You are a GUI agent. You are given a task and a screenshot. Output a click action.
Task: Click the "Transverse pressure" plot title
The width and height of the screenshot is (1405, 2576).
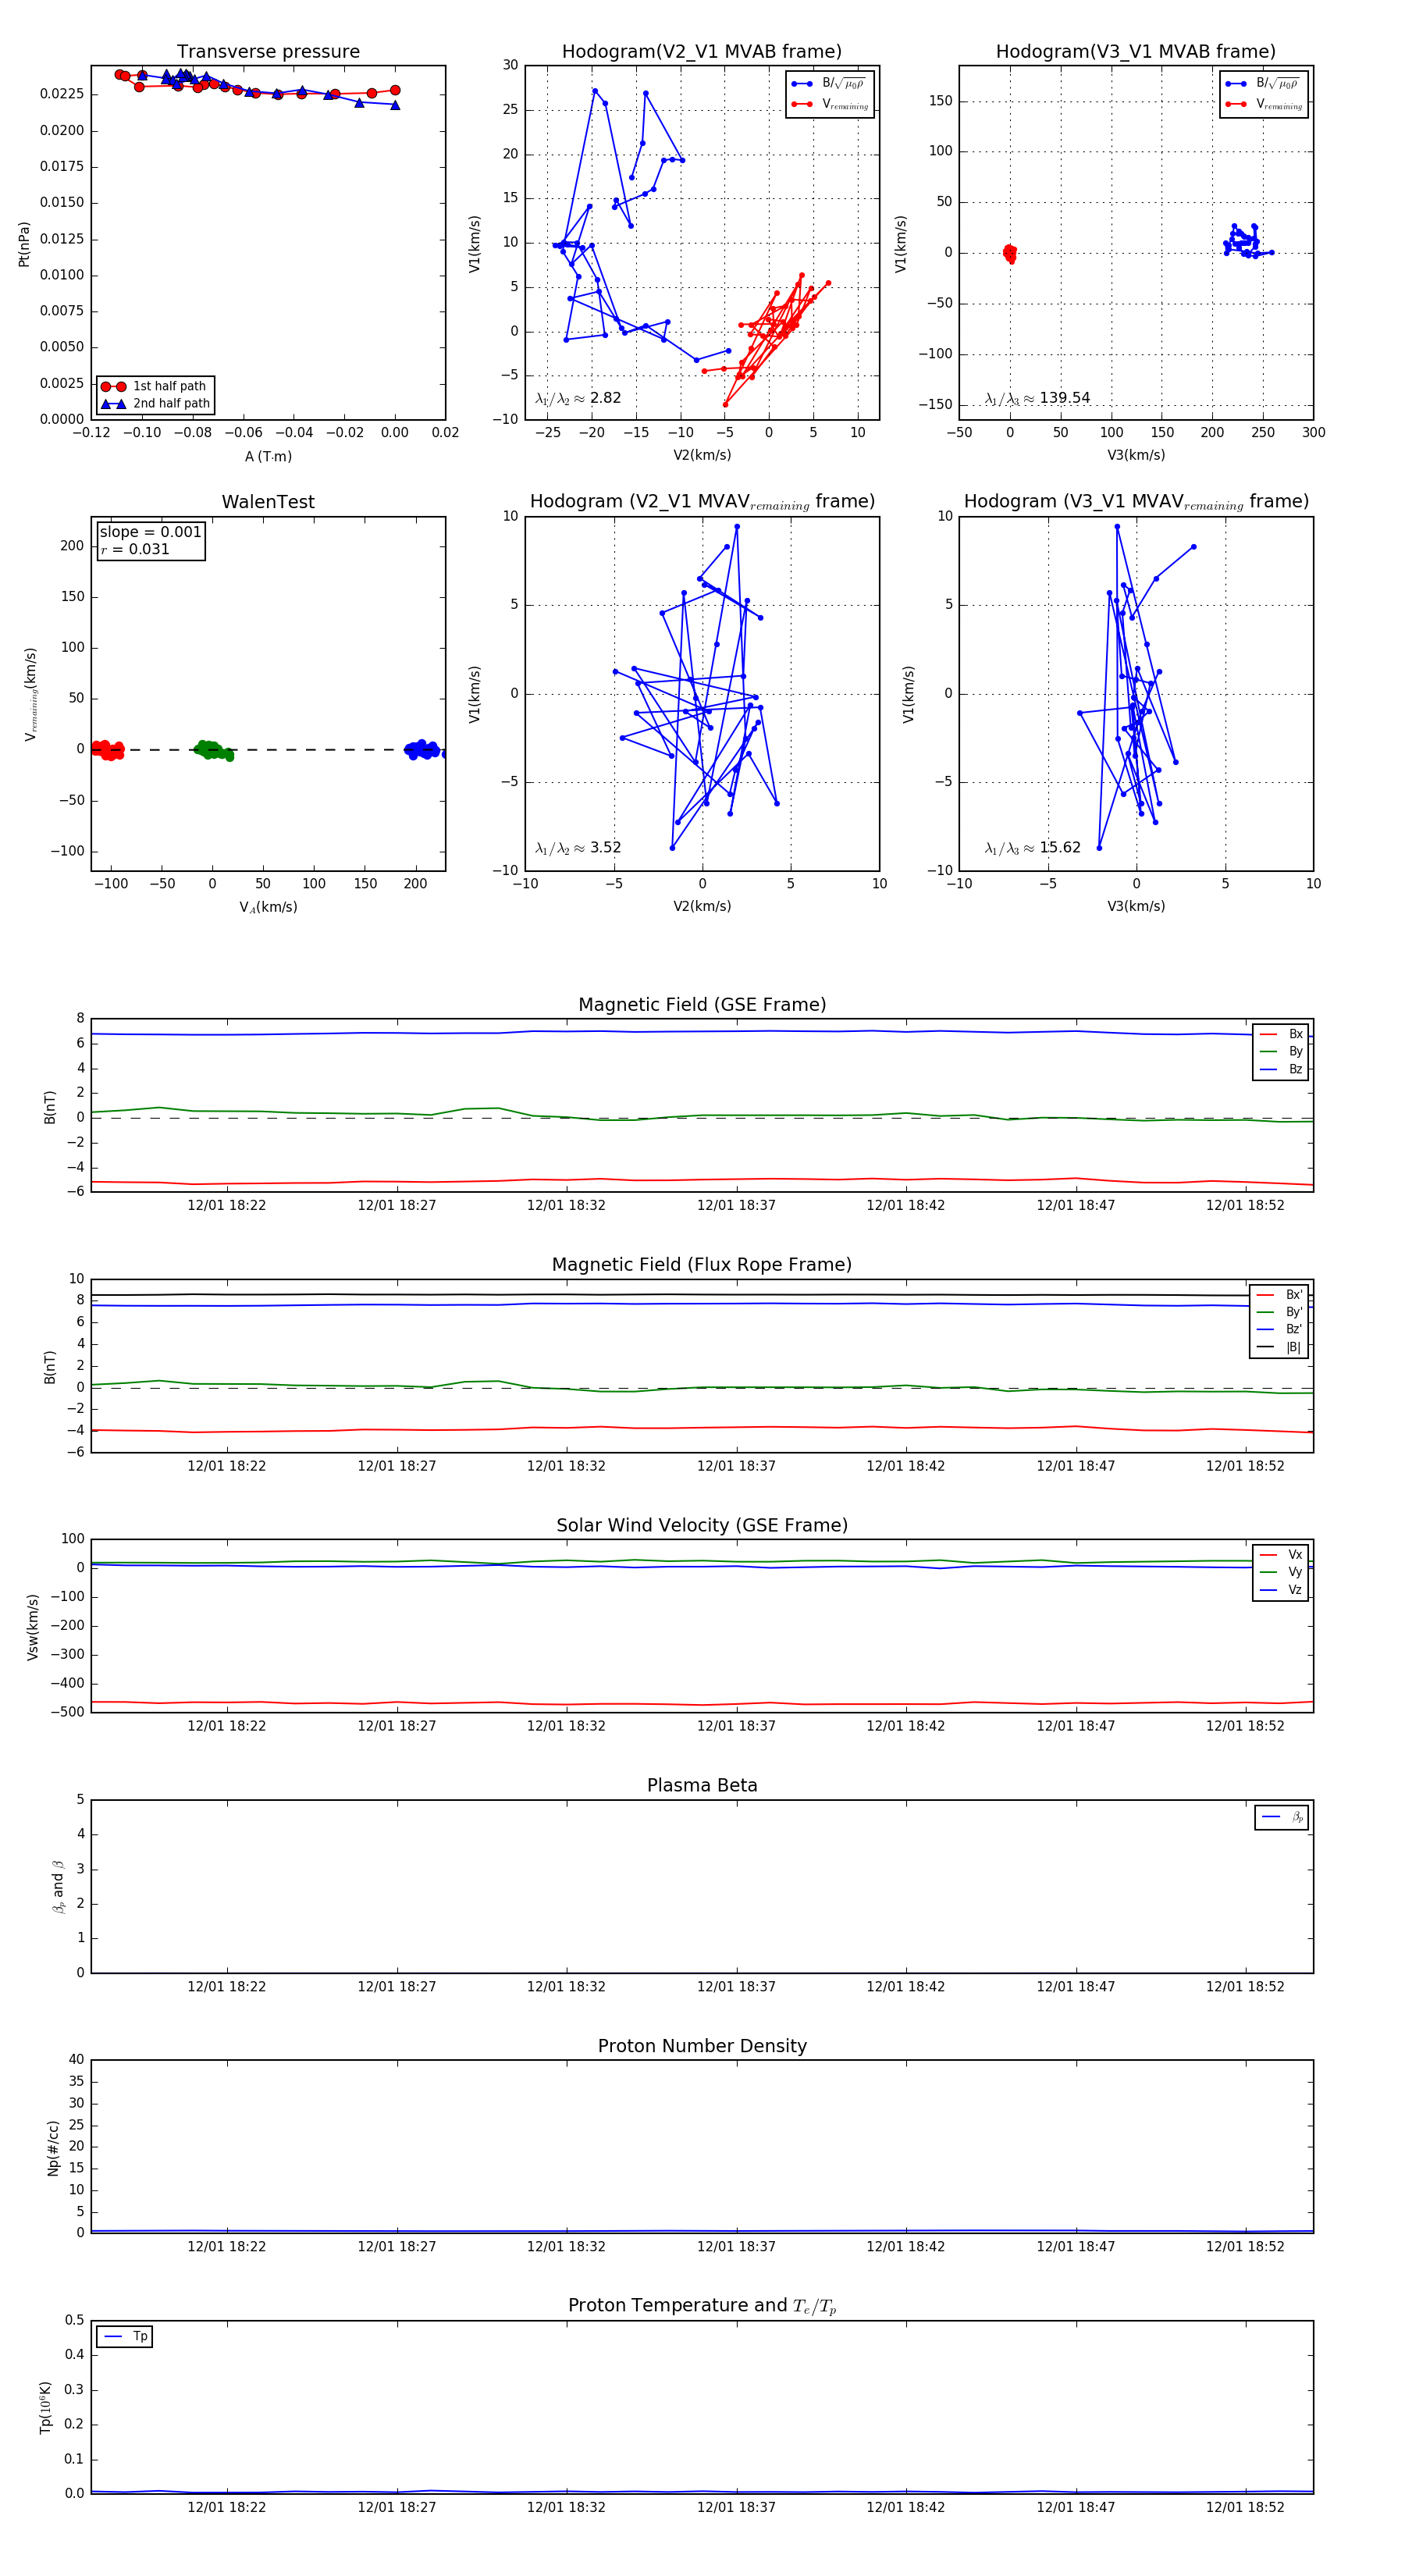pyautogui.click(x=268, y=52)
